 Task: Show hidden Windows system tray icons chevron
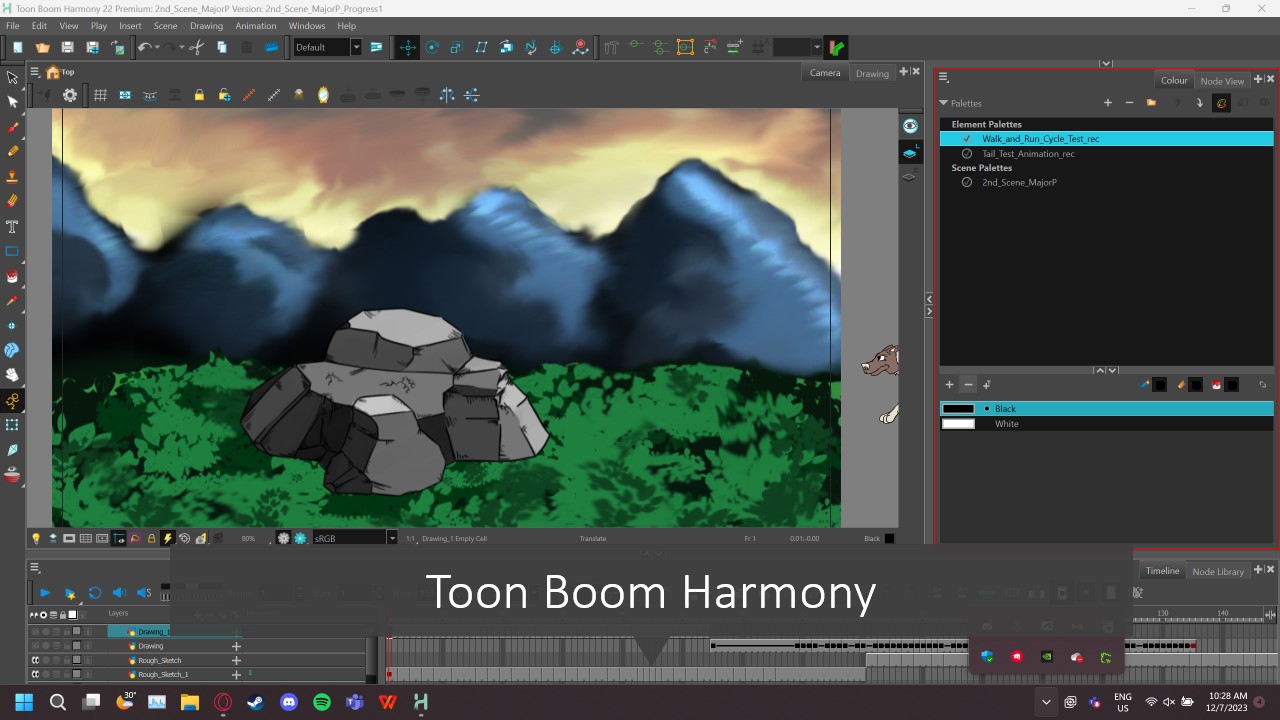[1046, 702]
